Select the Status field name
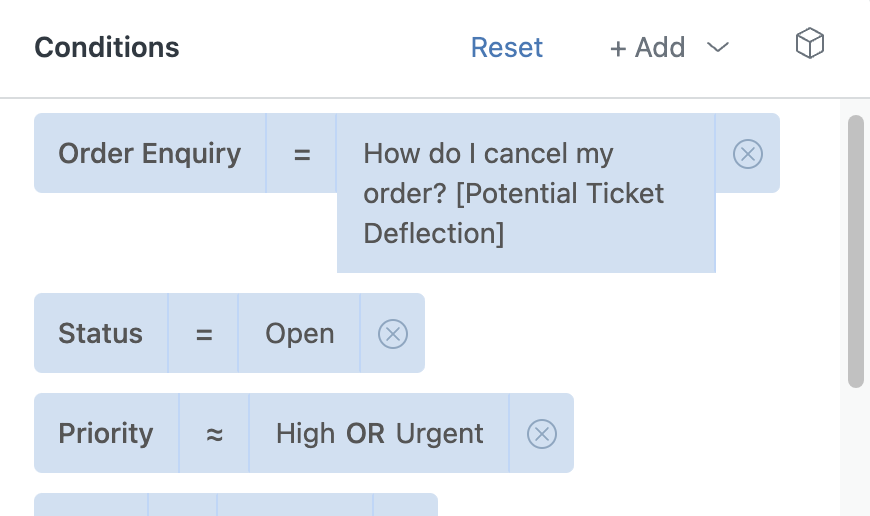This screenshot has width=870, height=516. point(100,333)
